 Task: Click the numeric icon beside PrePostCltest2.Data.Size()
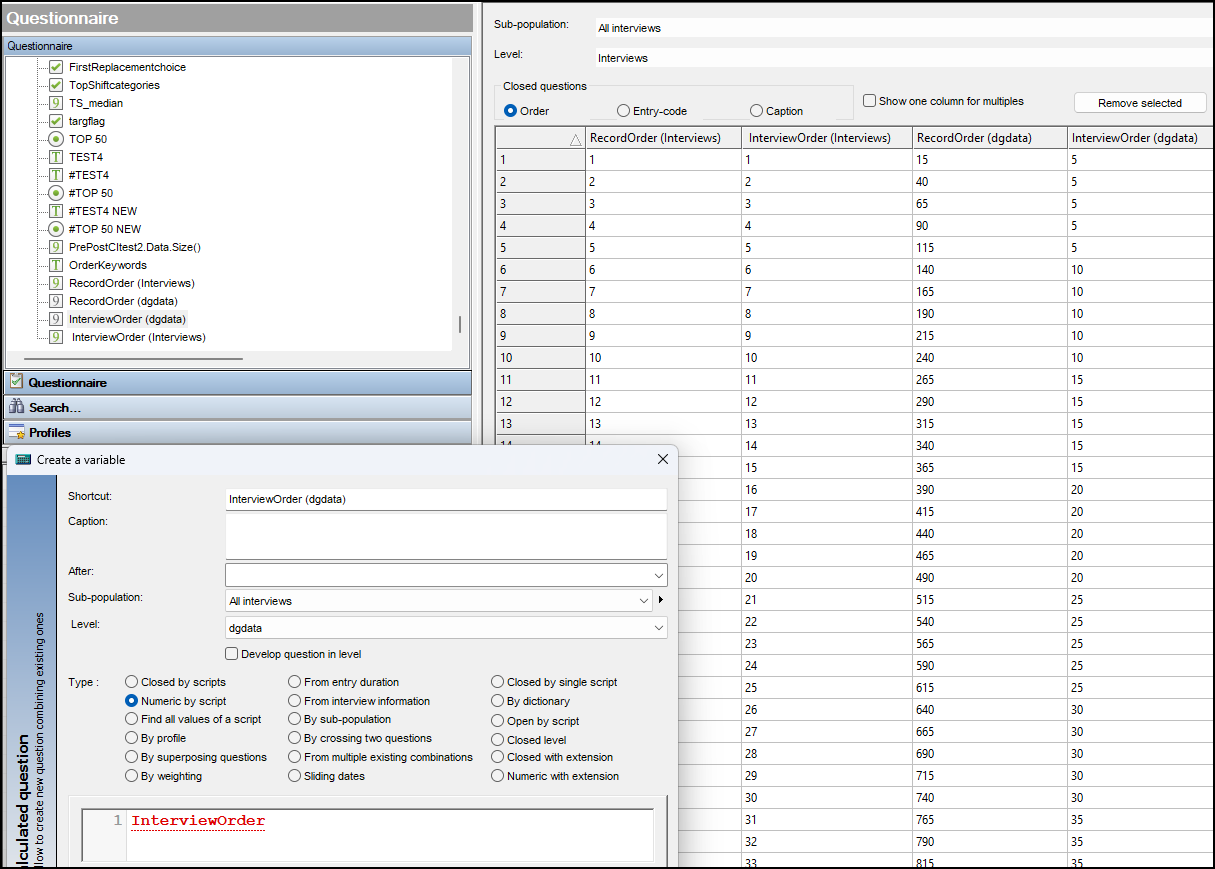point(56,247)
